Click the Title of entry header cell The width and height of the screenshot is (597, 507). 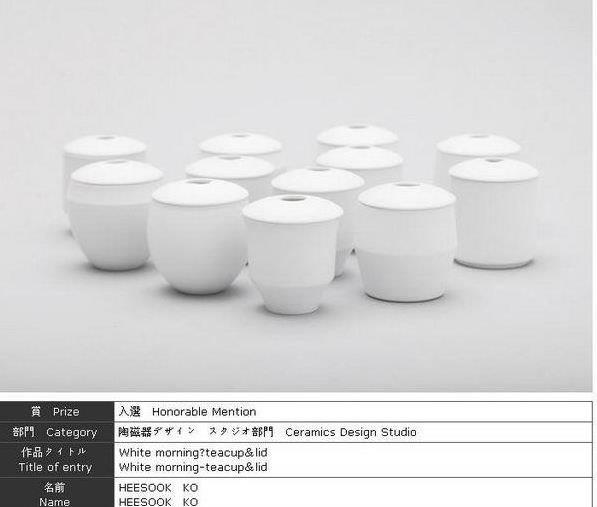click(x=57, y=460)
